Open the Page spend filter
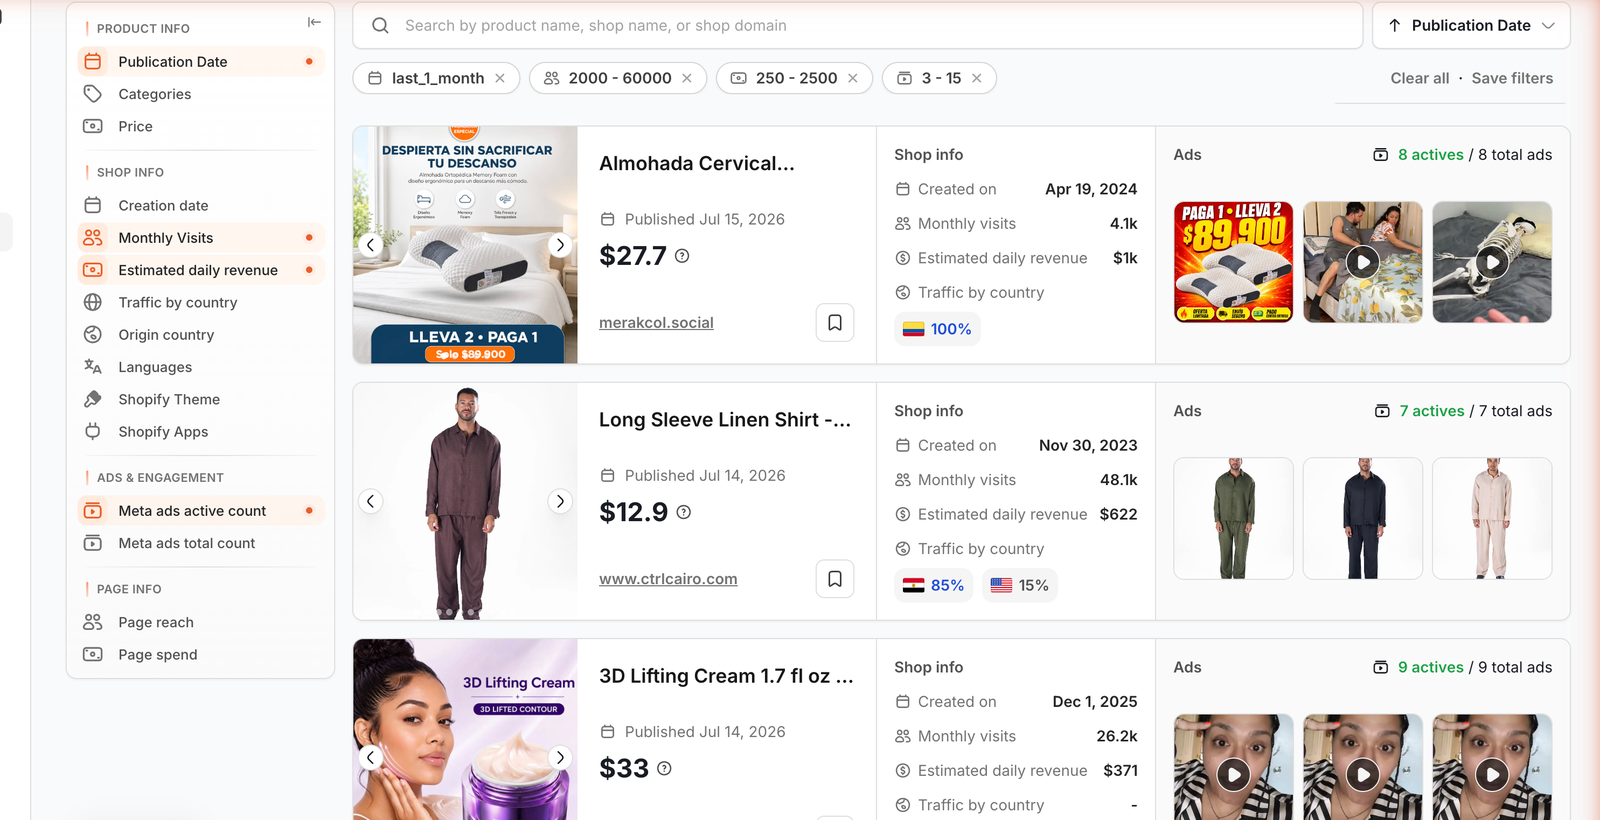The image size is (1600, 820). [201, 654]
